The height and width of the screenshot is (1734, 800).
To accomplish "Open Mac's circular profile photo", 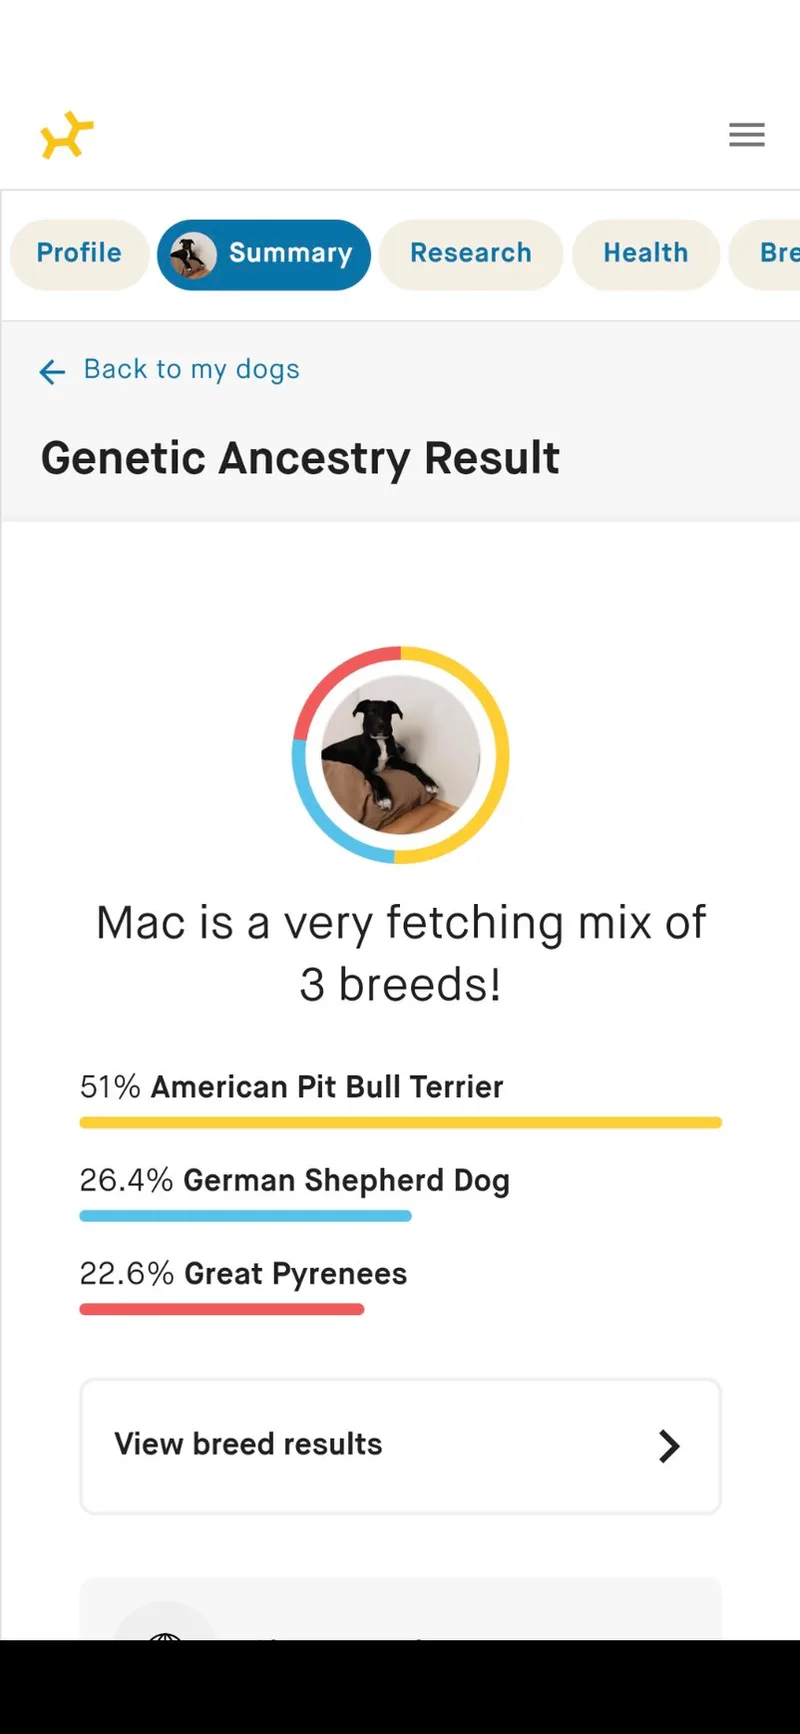I will tap(400, 755).
